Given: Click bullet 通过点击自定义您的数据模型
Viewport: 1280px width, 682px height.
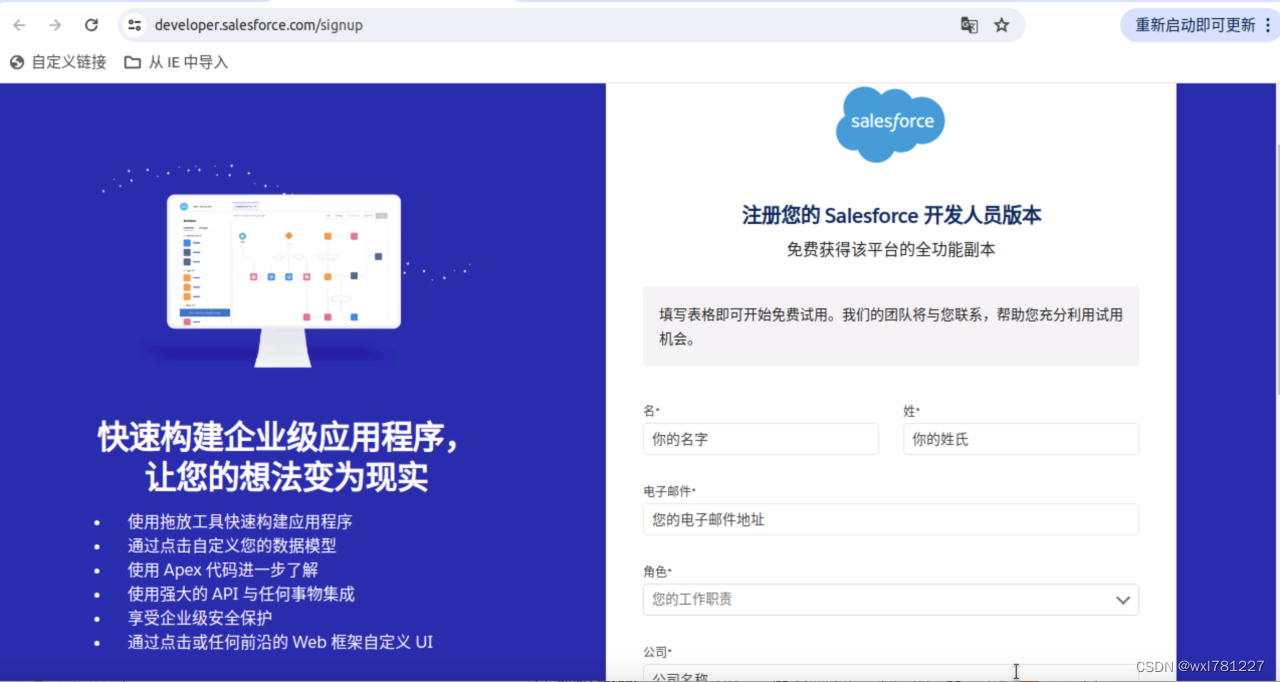Looking at the screenshot, I should [x=232, y=546].
